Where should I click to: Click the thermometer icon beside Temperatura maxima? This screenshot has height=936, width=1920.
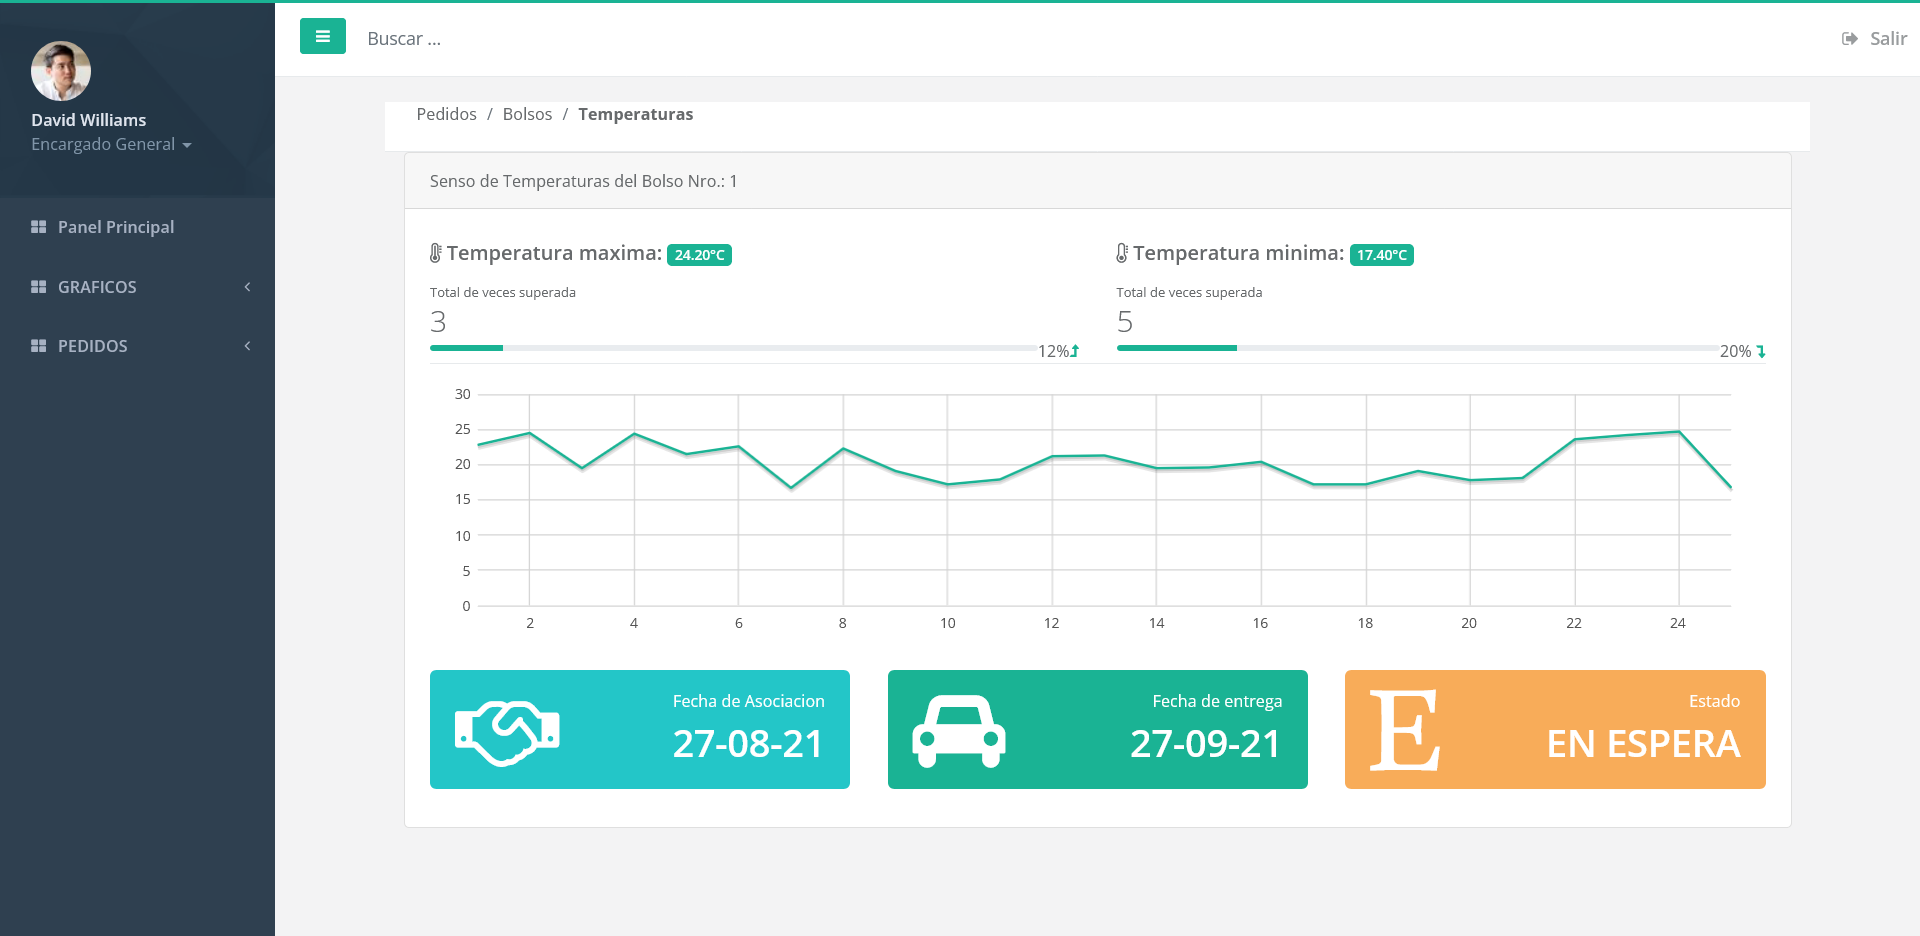coord(436,254)
